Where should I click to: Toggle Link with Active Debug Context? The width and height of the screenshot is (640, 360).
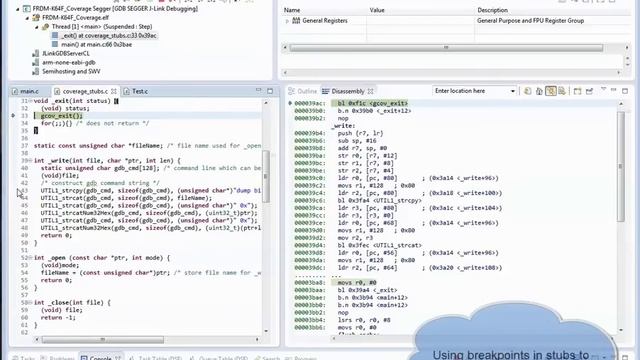[551, 91]
